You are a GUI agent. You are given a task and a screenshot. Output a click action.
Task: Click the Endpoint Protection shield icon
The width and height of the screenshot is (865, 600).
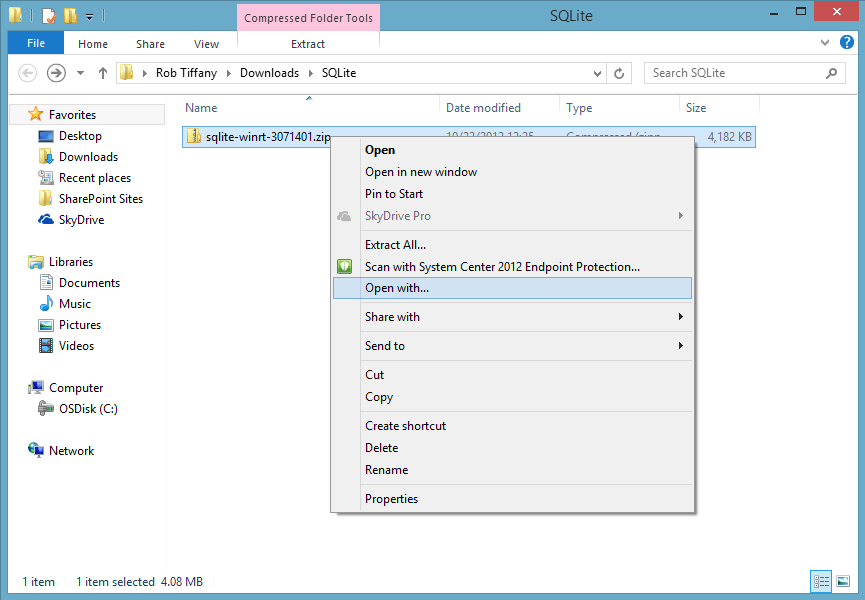344,266
